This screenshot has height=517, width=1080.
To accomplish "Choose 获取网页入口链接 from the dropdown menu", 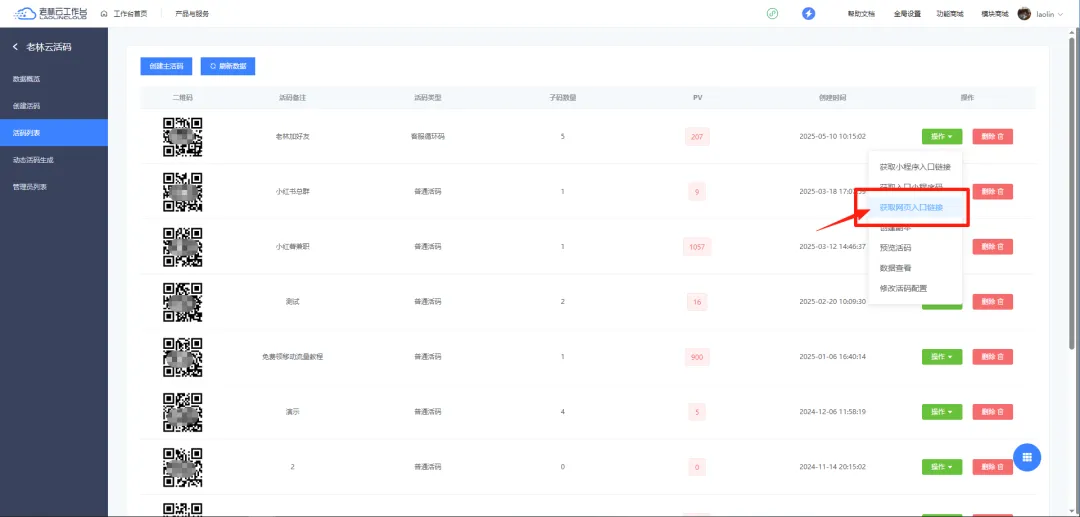I will point(915,207).
